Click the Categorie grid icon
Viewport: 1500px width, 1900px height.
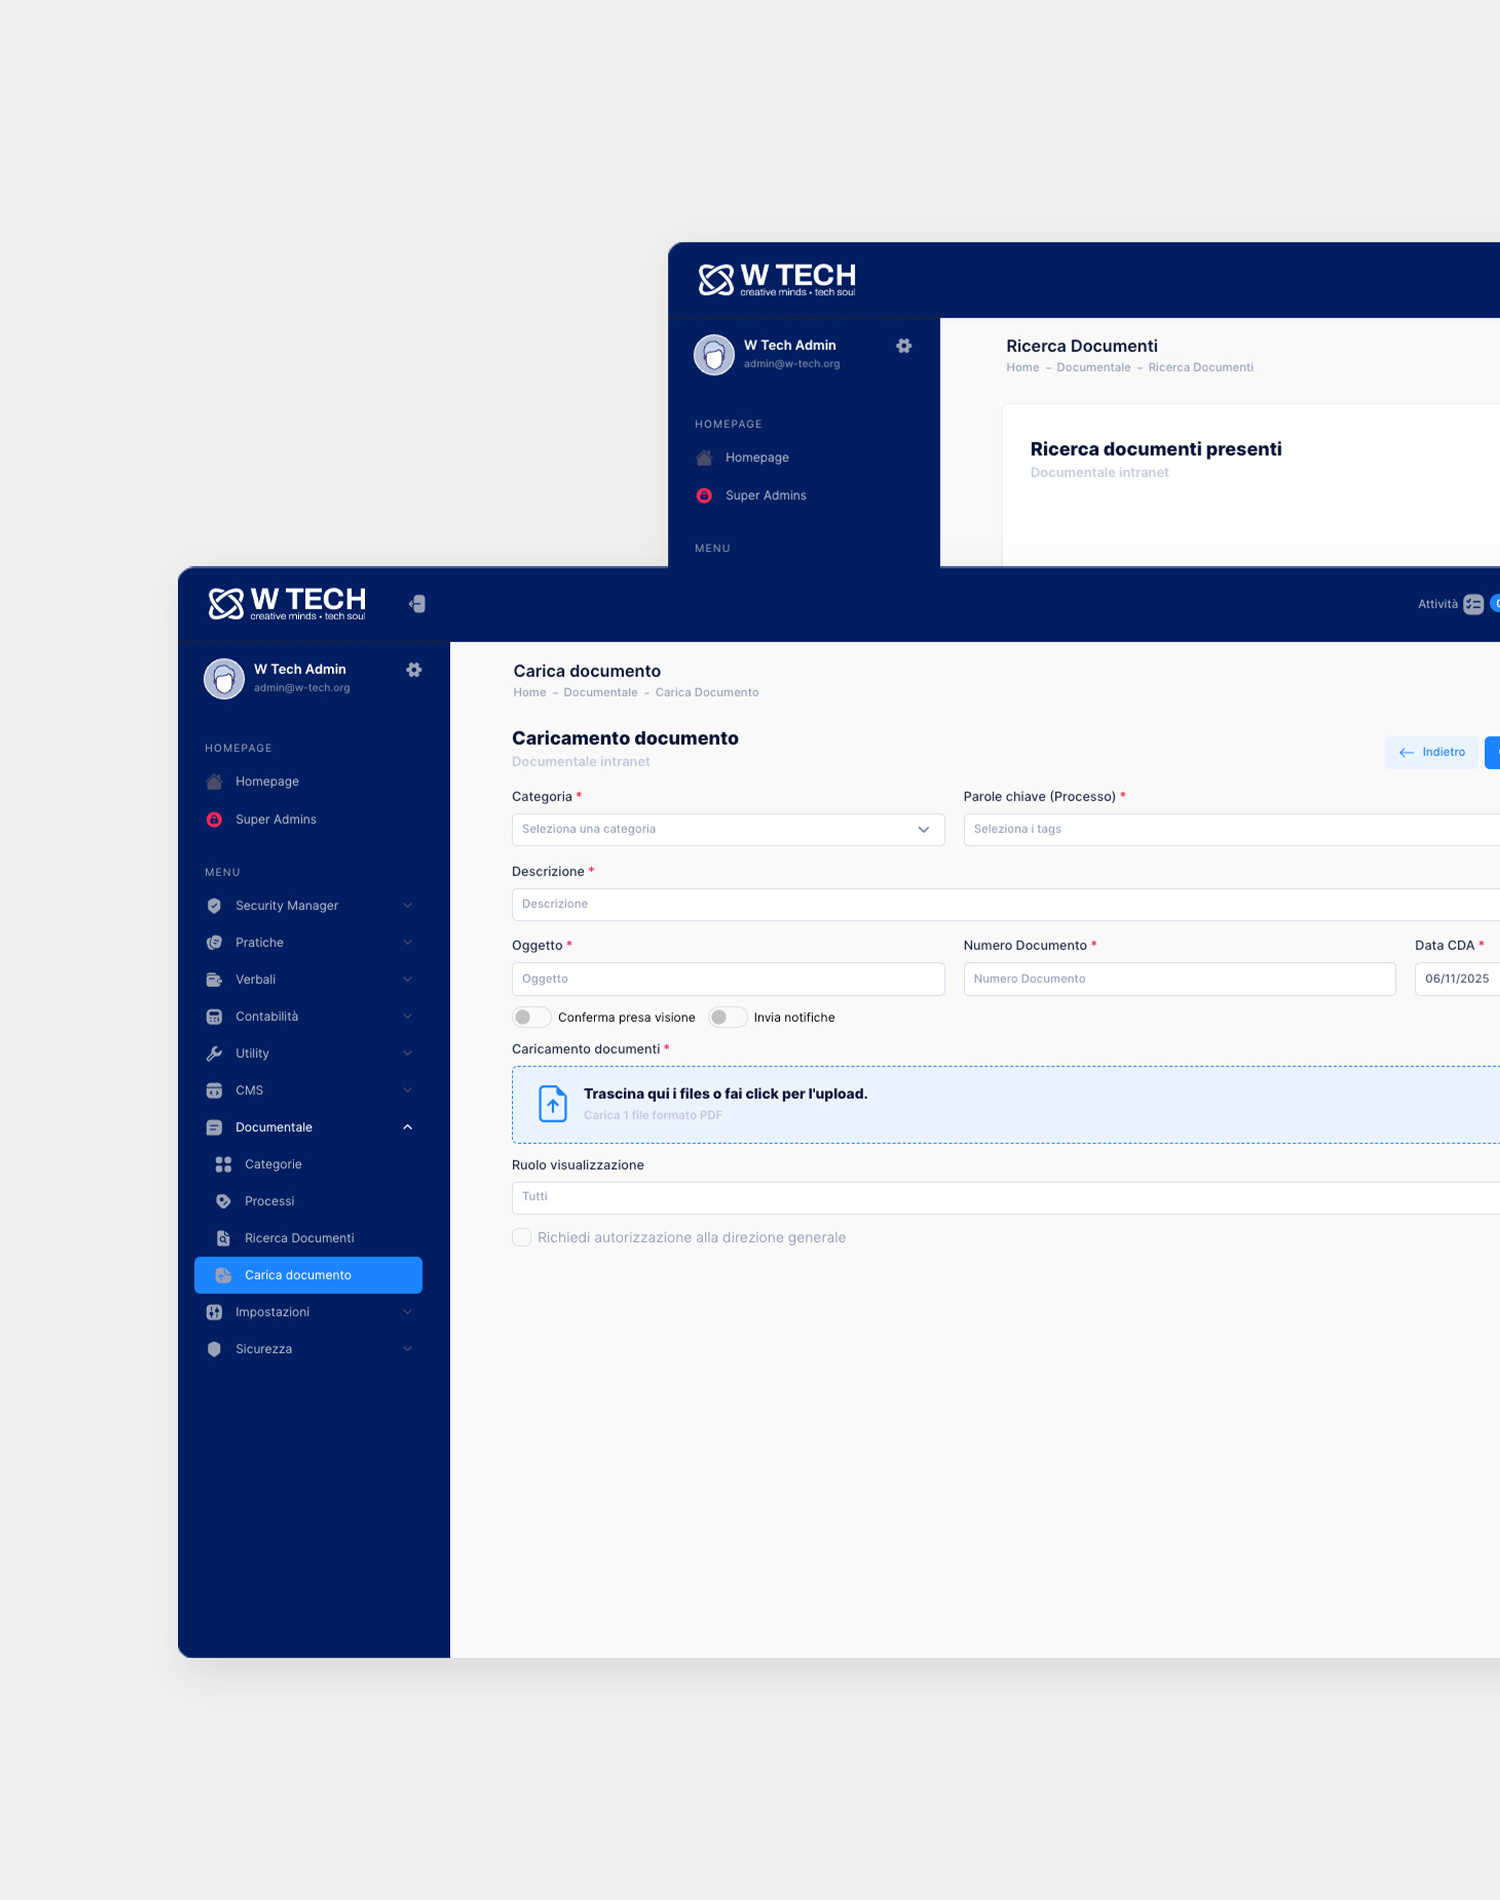tap(224, 1165)
